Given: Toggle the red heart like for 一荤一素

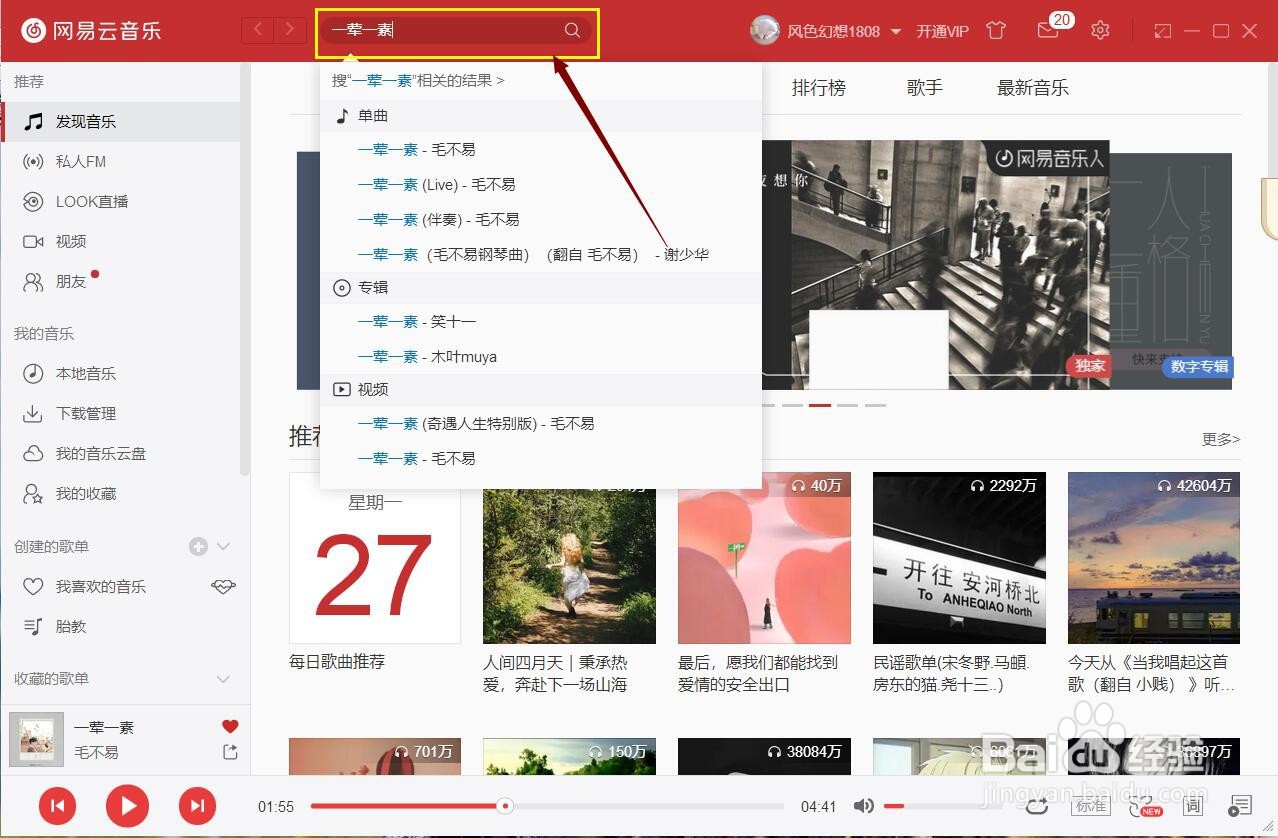Looking at the screenshot, I should (x=230, y=726).
